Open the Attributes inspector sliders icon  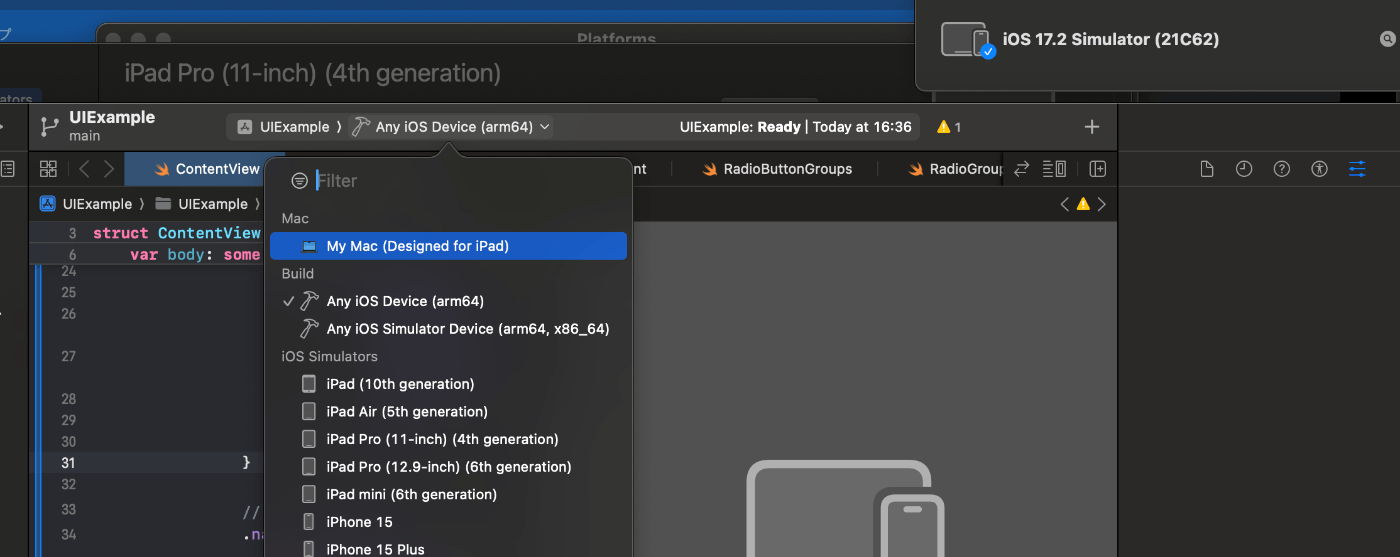[1357, 169]
